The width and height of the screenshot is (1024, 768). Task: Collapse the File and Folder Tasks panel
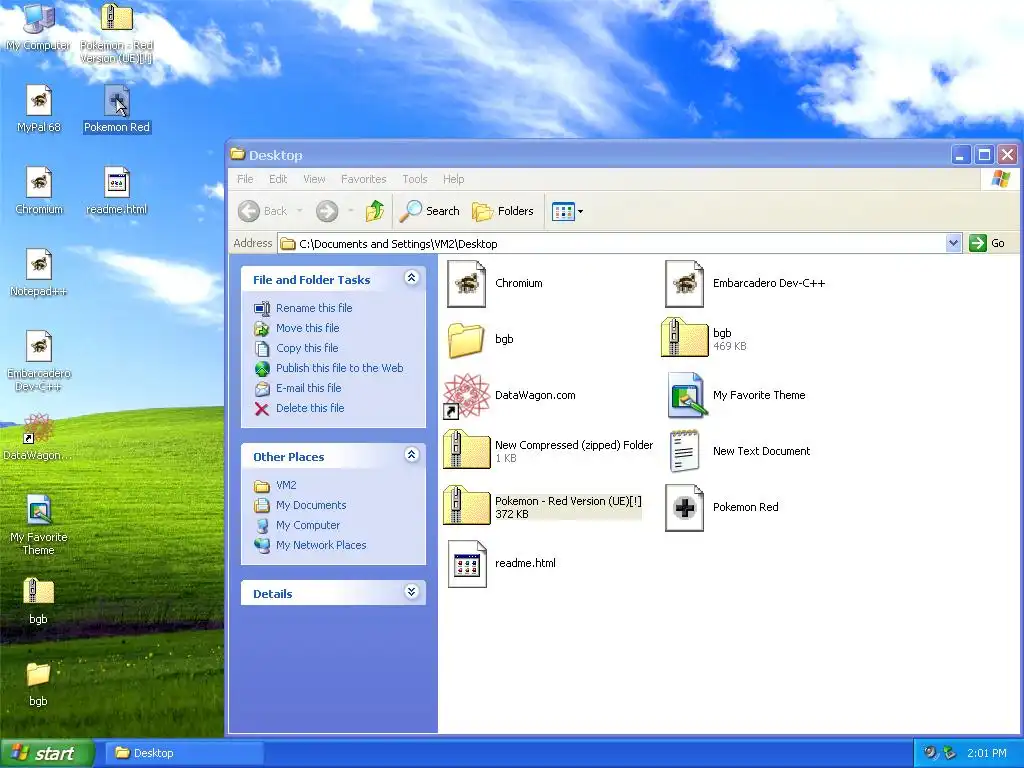point(411,278)
